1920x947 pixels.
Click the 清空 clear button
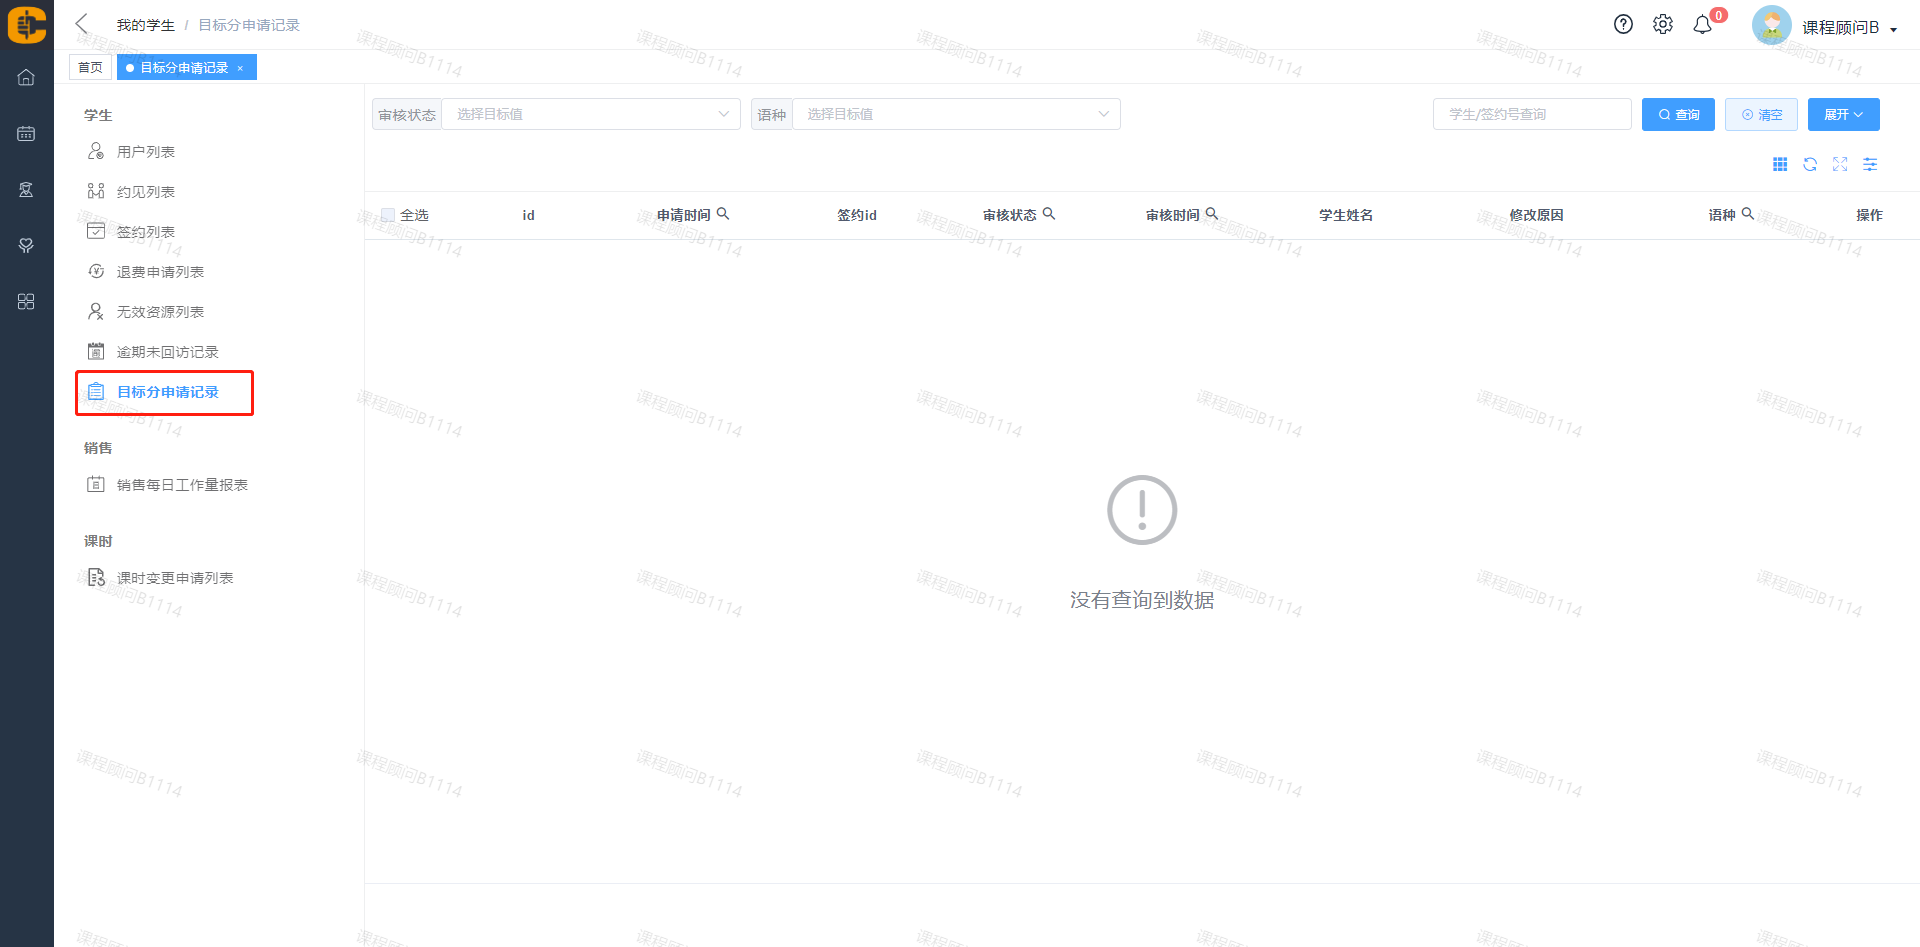[x=1760, y=114]
